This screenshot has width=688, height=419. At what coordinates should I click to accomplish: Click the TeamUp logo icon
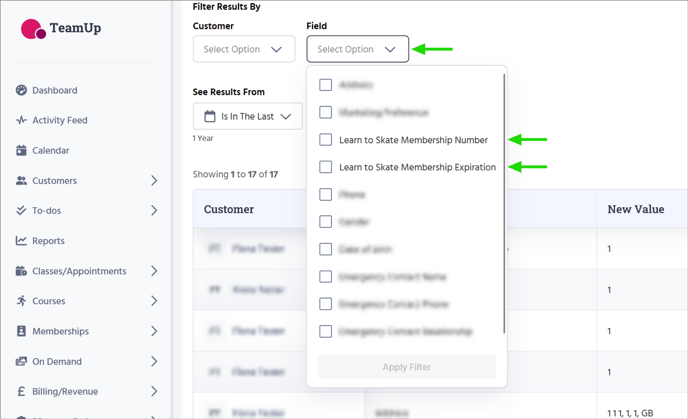33,29
